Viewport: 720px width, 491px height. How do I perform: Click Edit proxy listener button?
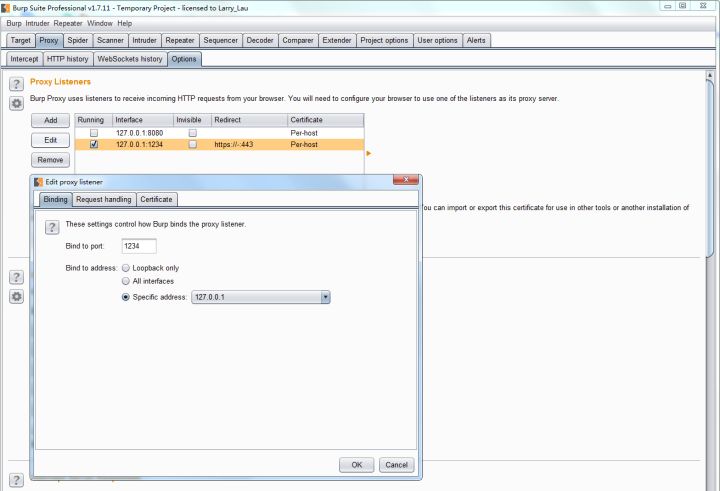point(51,140)
